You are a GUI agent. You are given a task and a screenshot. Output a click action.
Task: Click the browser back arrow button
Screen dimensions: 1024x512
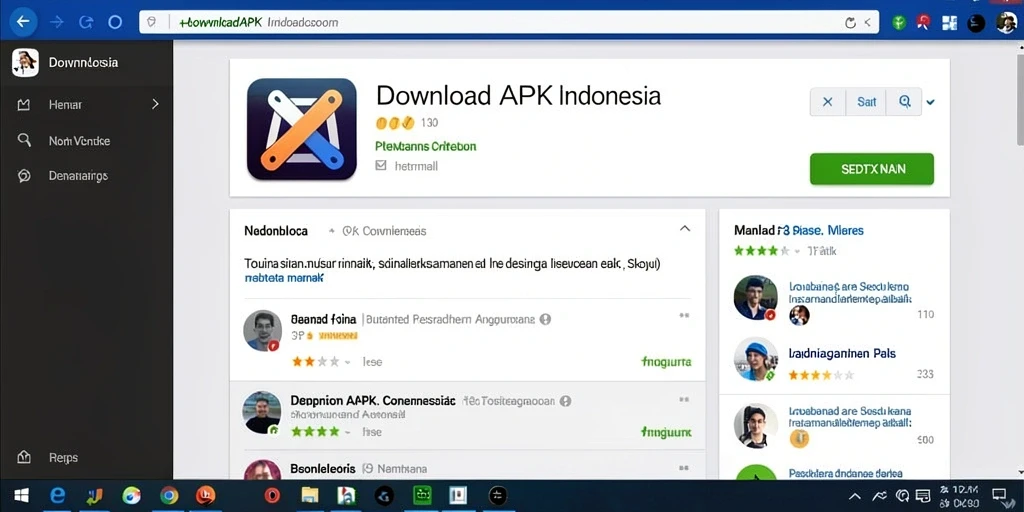[x=23, y=22]
